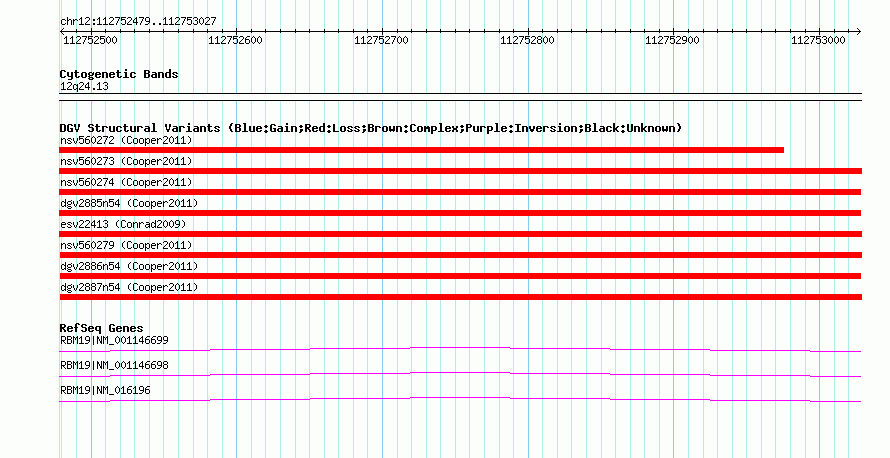Click the chr12:112752479..112753027 coordinate label
890x458 pixels.
[138, 21]
